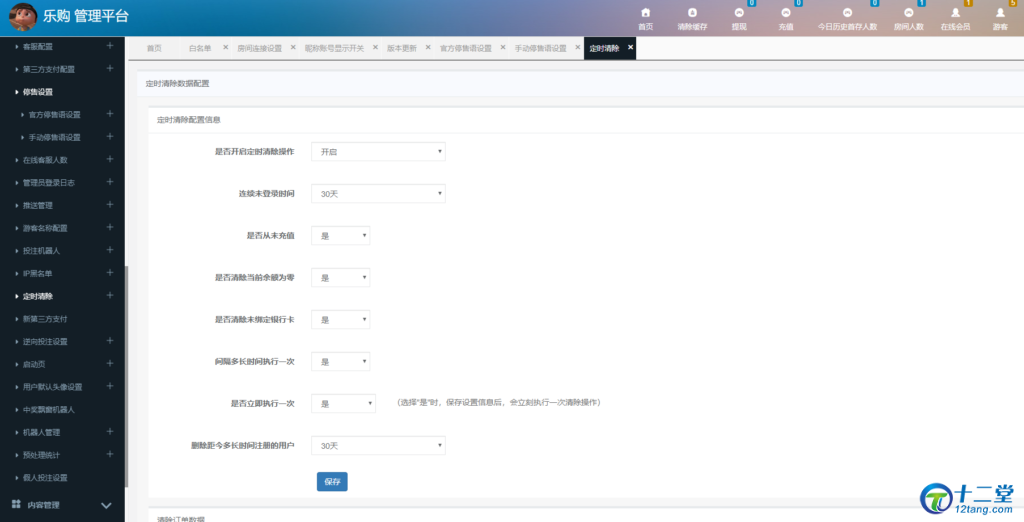This screenshot has height=522, width=1024.
Task: Open the 在线会员 online members icon
Action: 955,12
